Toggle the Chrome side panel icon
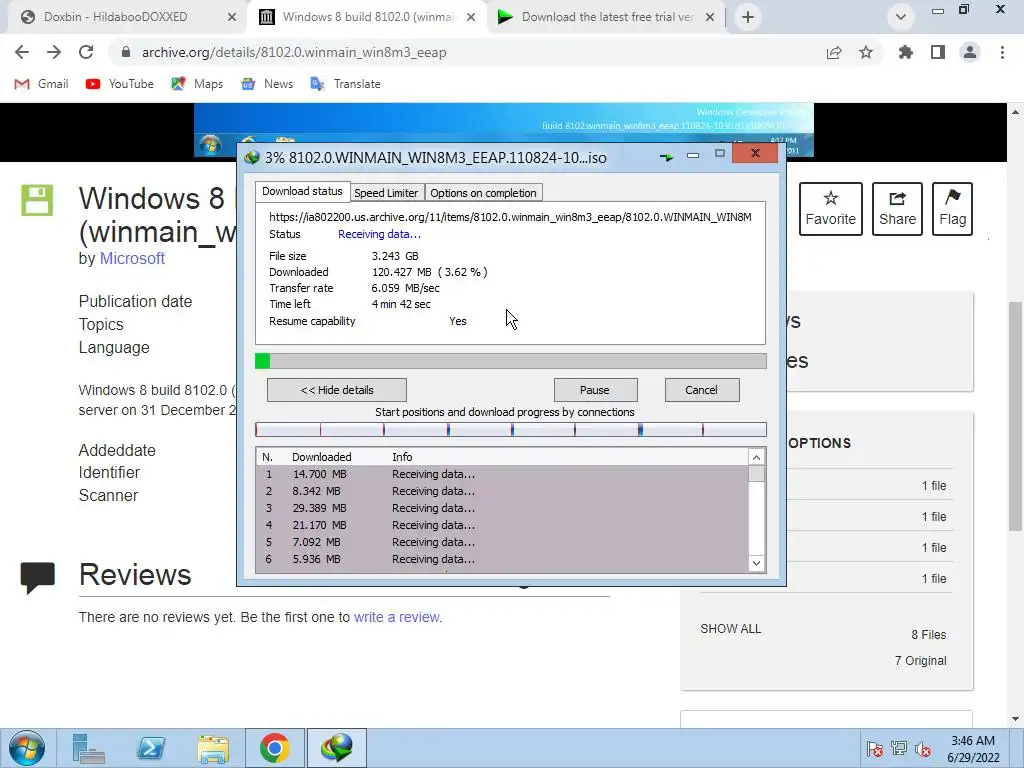Viewport: 1024px width, 768px height. click(x=938, y=52)
